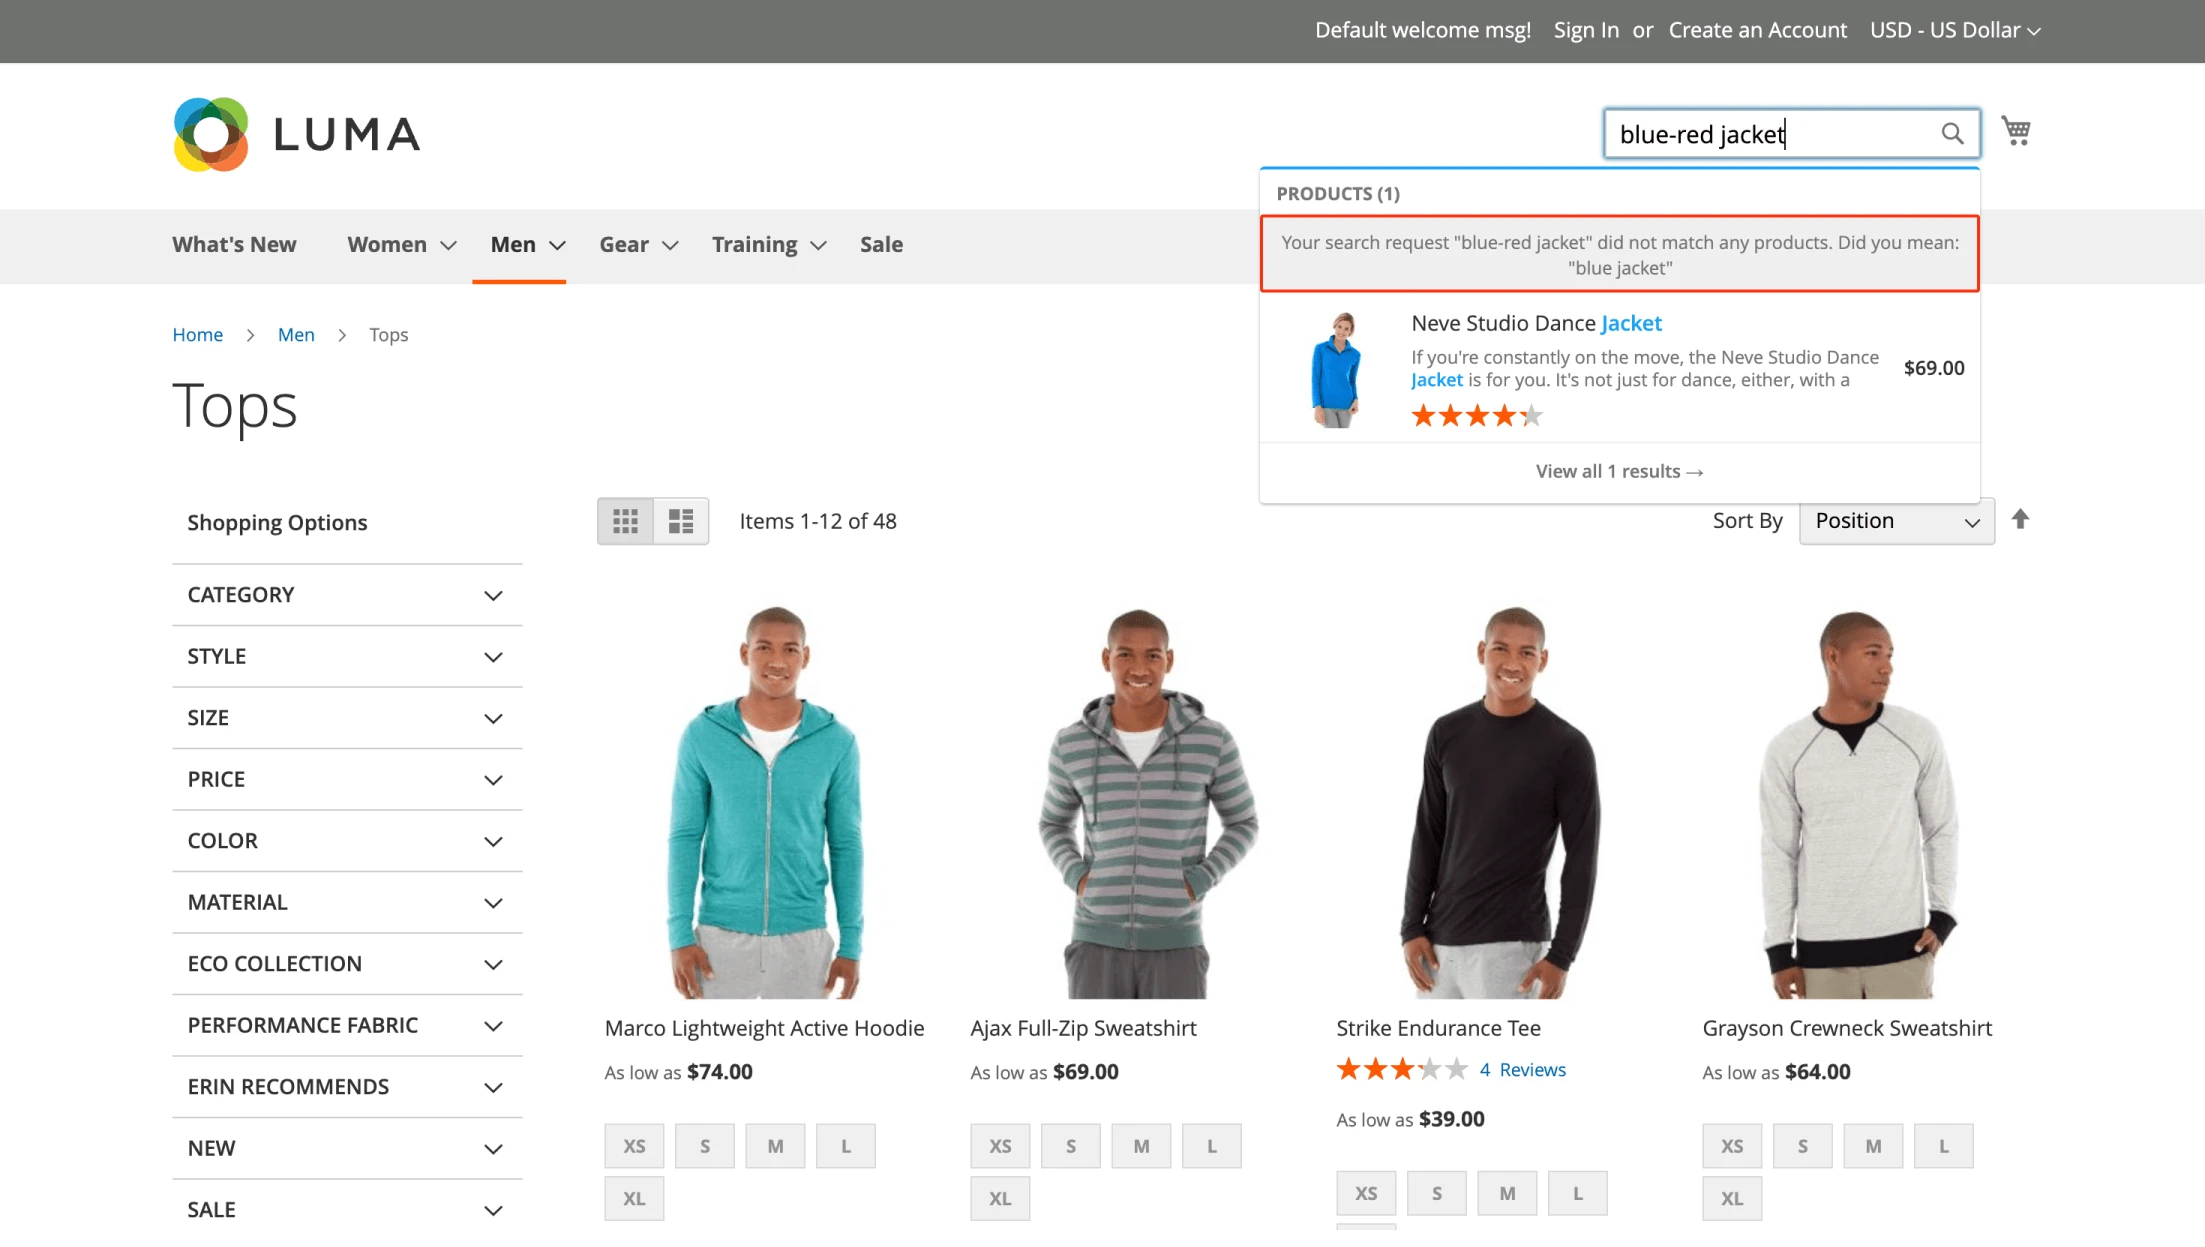Switch to list view layout icon
2205x1247 pixels.
680,520
